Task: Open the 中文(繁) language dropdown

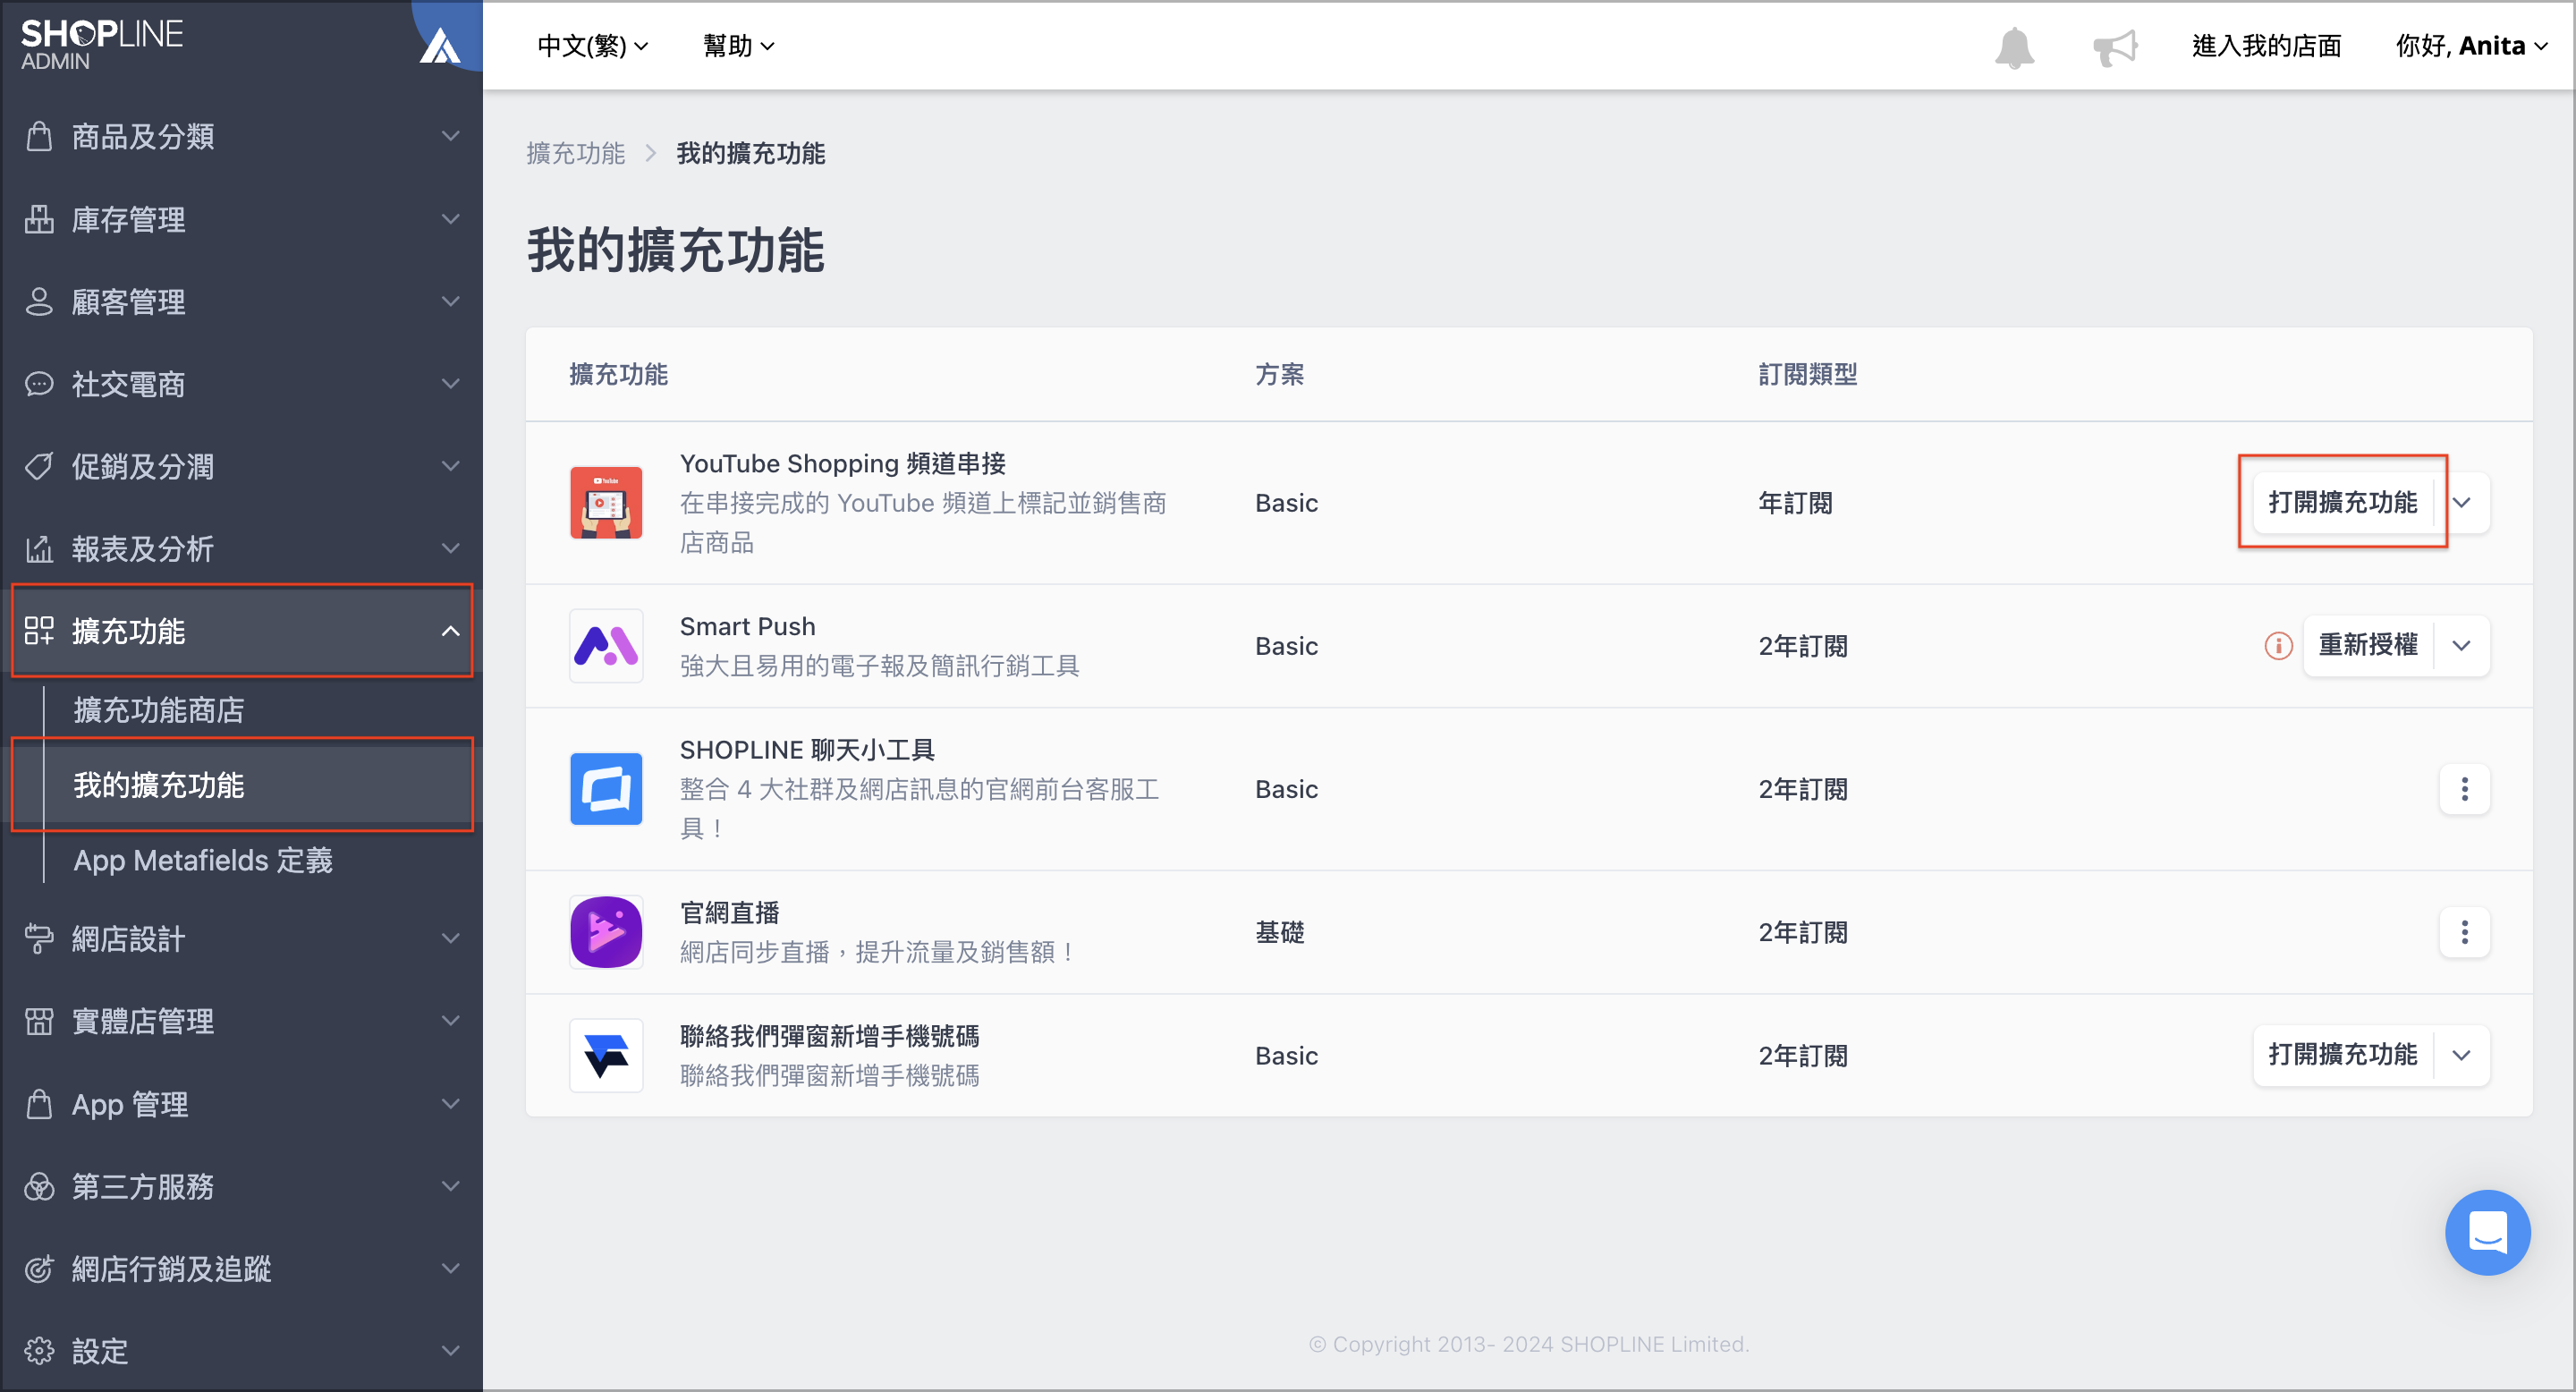Action: point(593,46)
